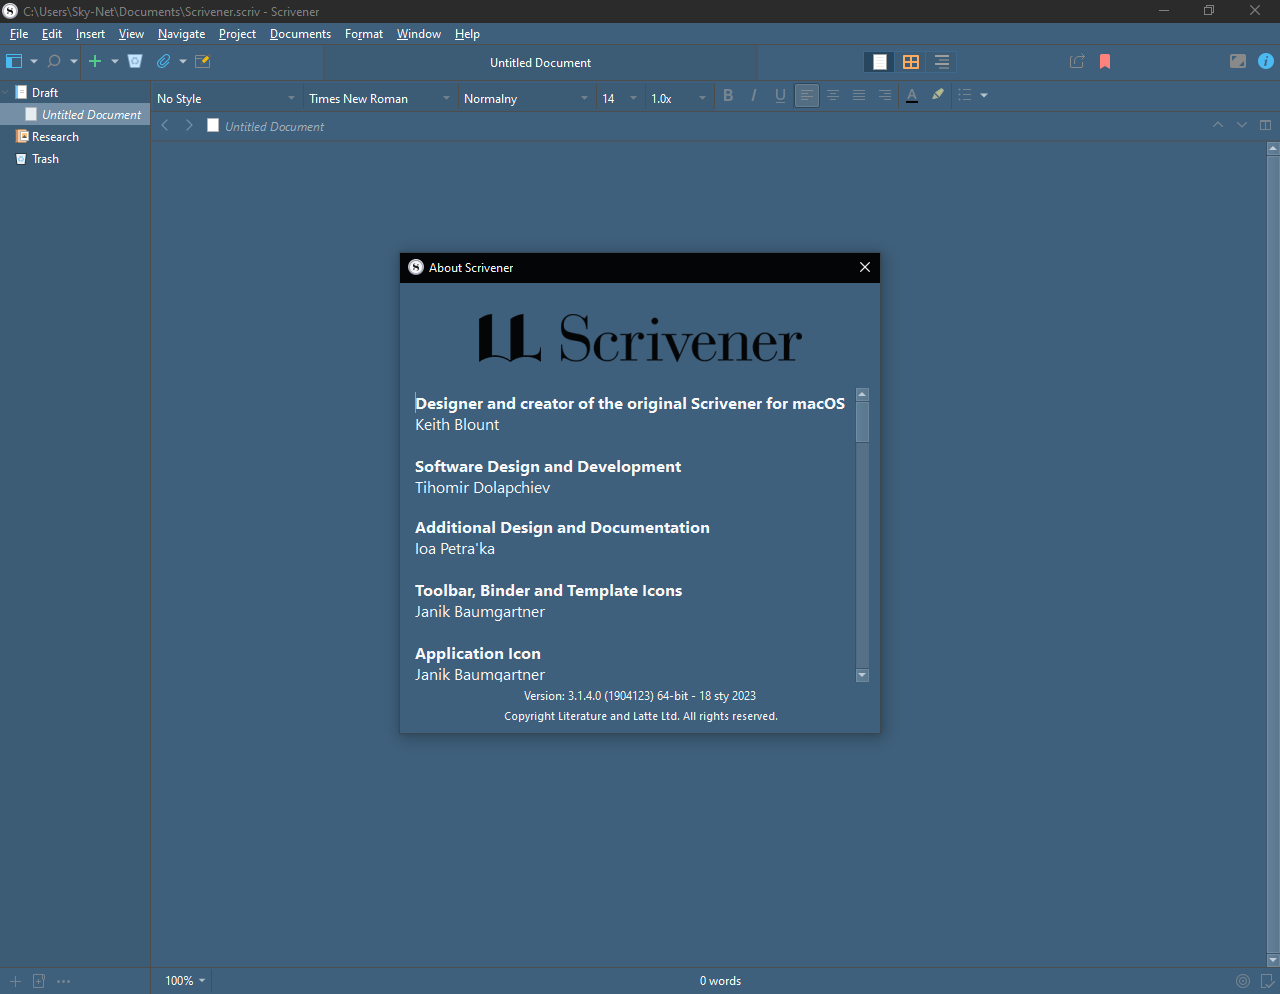This screenshot has width=1280, height=994.
Task: Close the About Scrivener dialog
Action: tap(865, 267)
